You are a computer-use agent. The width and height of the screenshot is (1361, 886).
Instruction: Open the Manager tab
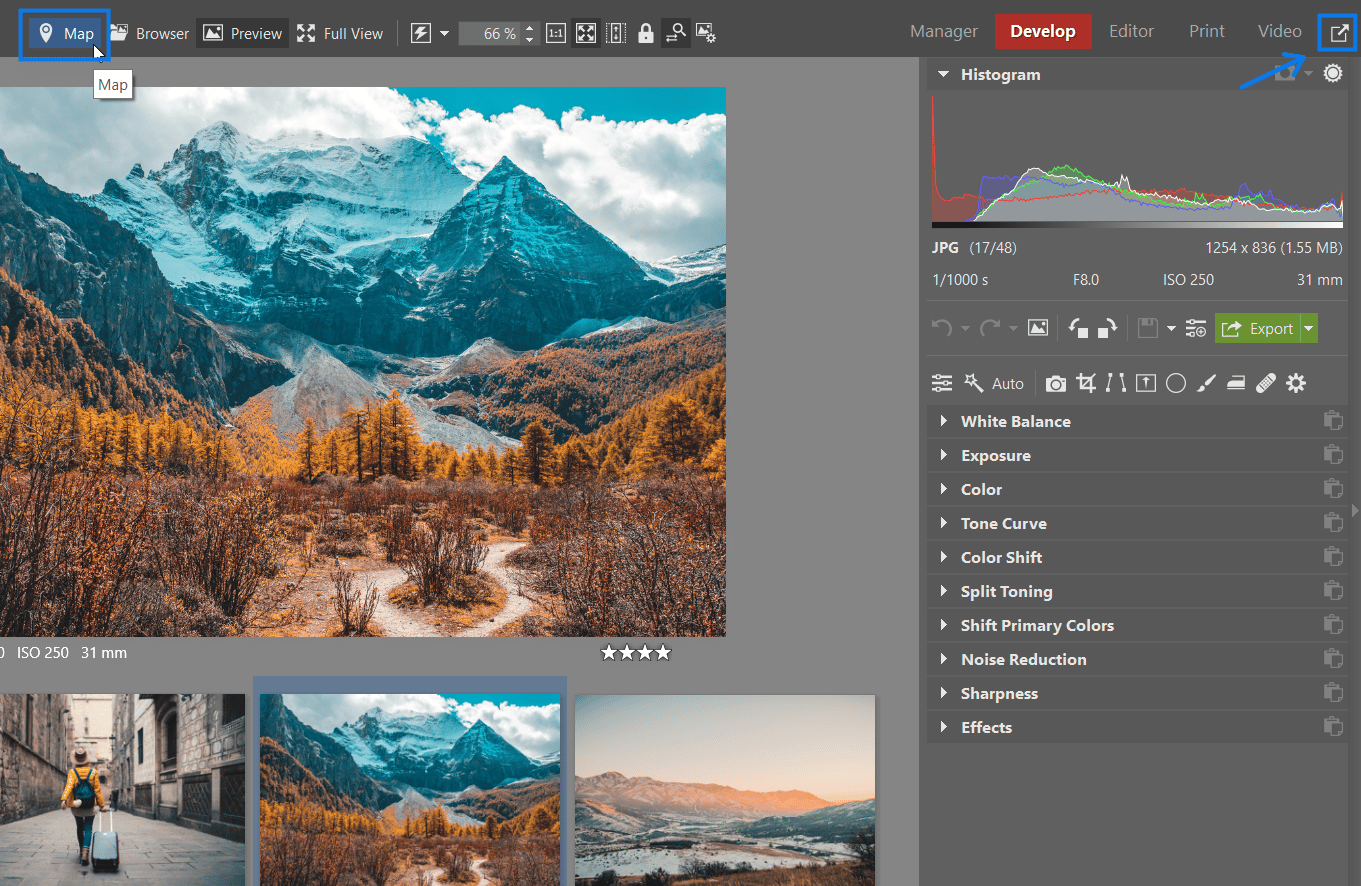943,32
